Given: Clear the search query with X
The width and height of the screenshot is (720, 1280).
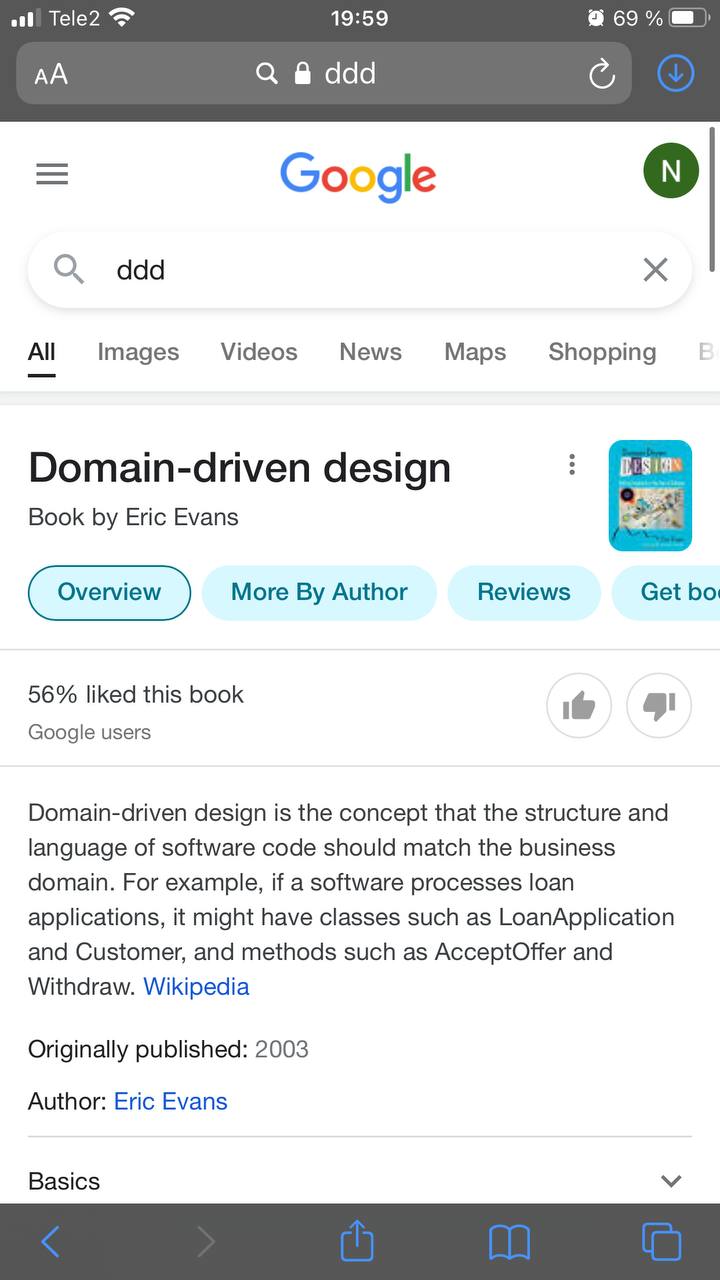Looking at the screenshot, I should [x=655, y=269].
